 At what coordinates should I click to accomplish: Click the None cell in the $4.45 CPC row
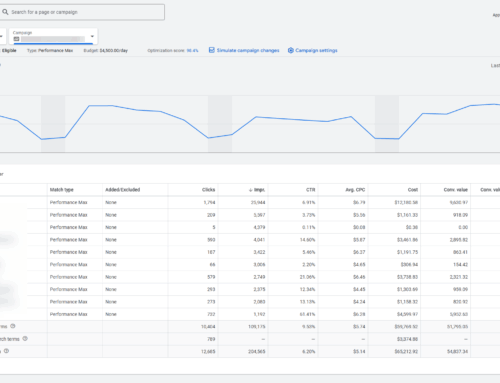click(x=111, y=289)
